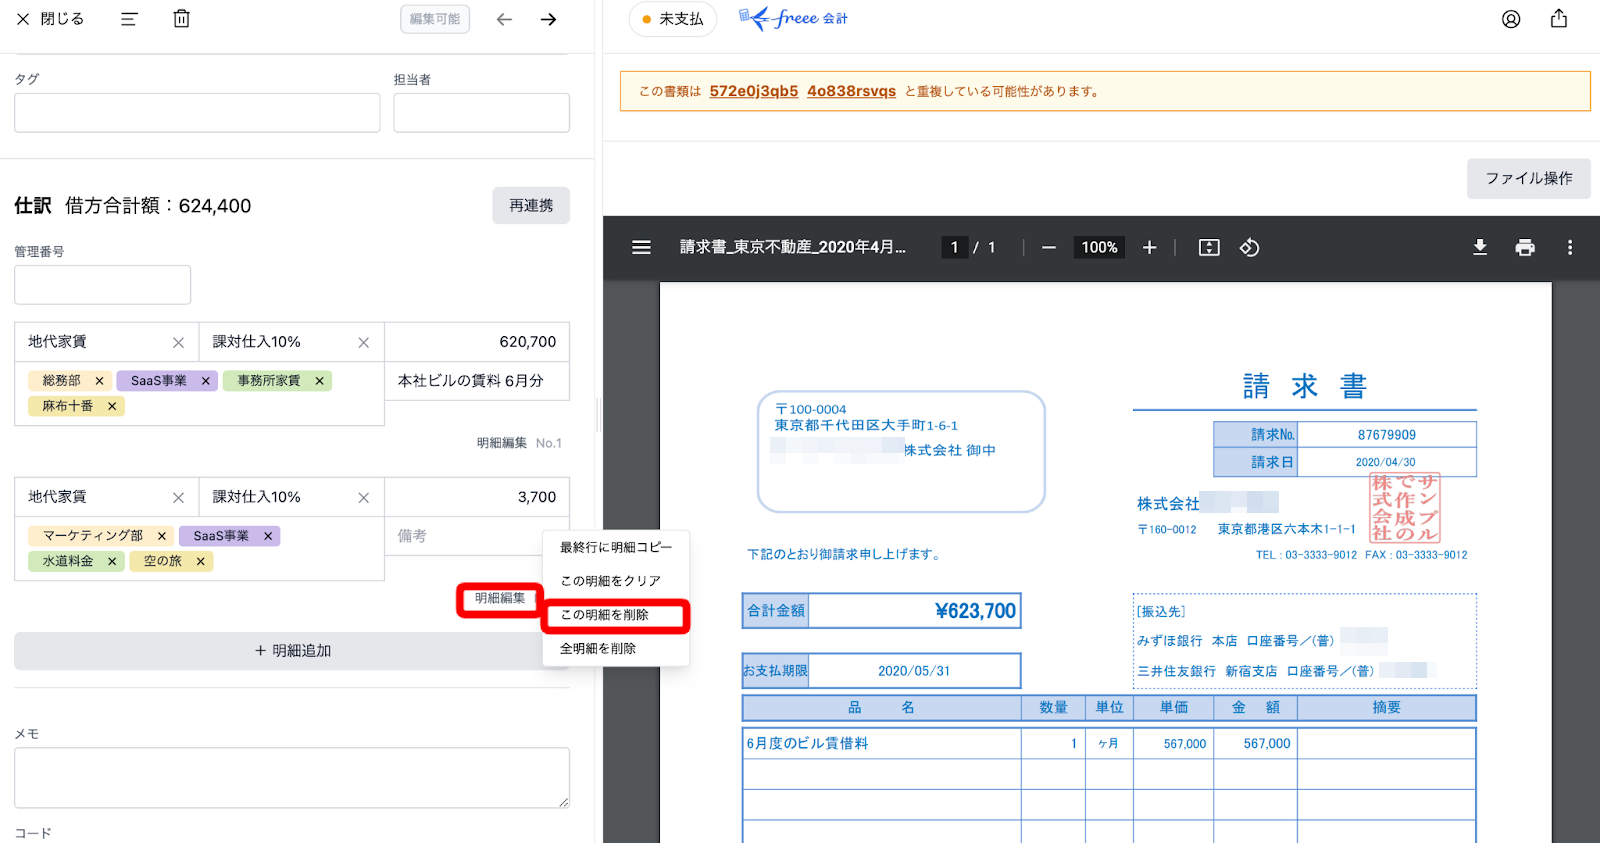
Task: Click the ファイル操作 button
Action: [x=1528, y=178]
